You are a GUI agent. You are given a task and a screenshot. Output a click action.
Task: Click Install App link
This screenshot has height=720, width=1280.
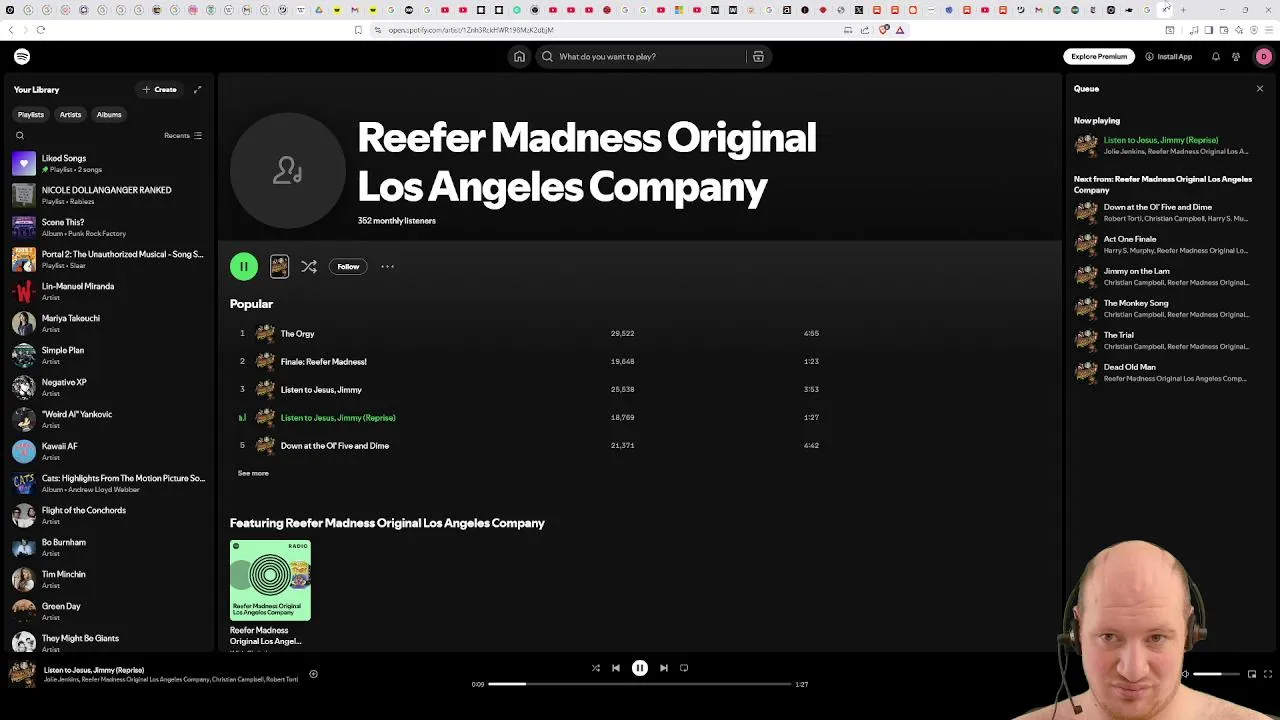coord(1169,57)
